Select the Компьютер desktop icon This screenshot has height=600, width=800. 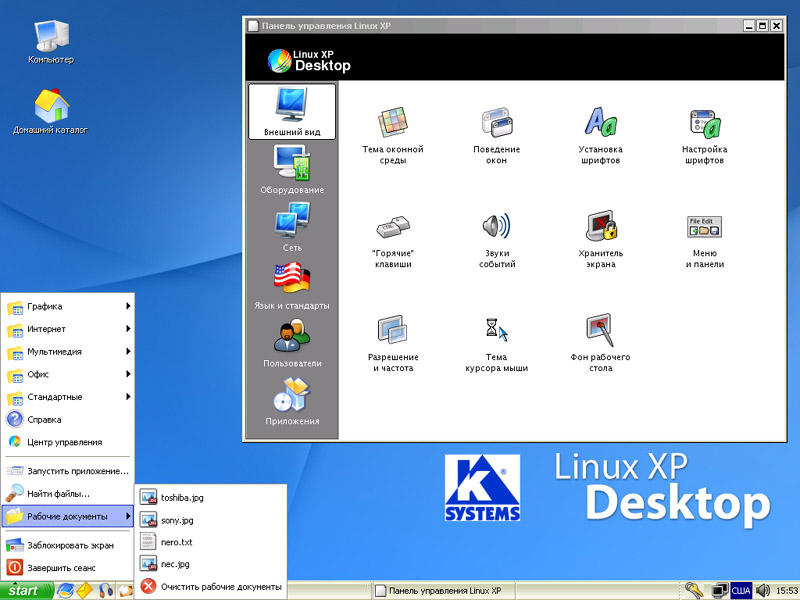(x=51, y=42)
